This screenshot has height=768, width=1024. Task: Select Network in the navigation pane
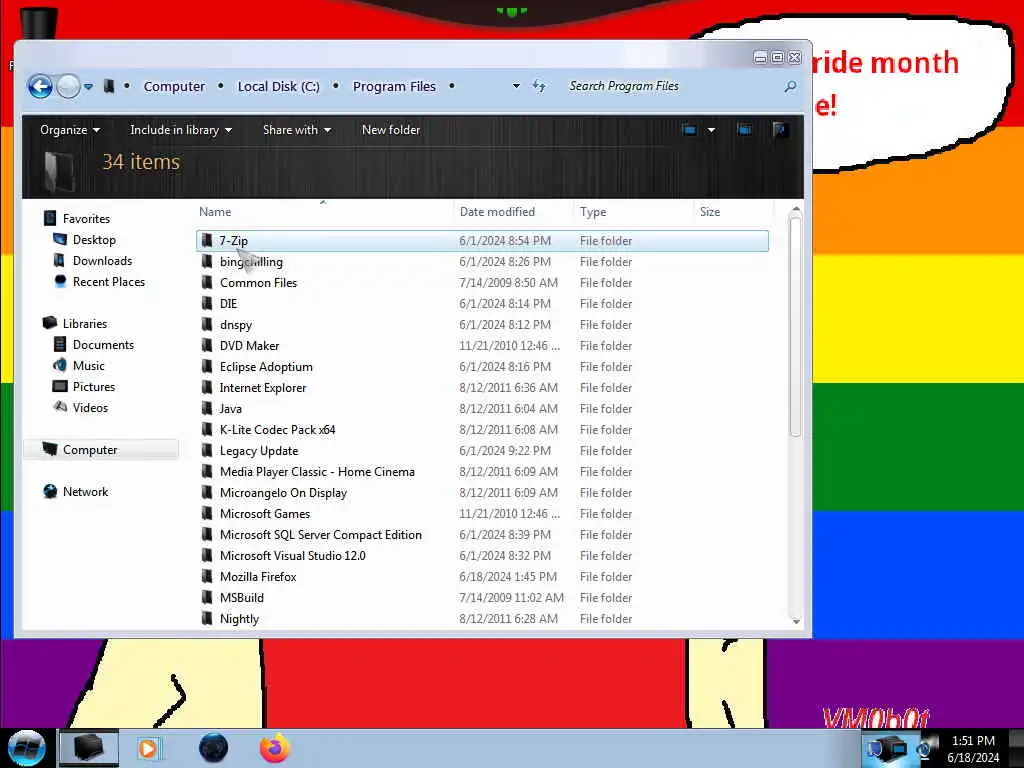[x=86, y=492]
